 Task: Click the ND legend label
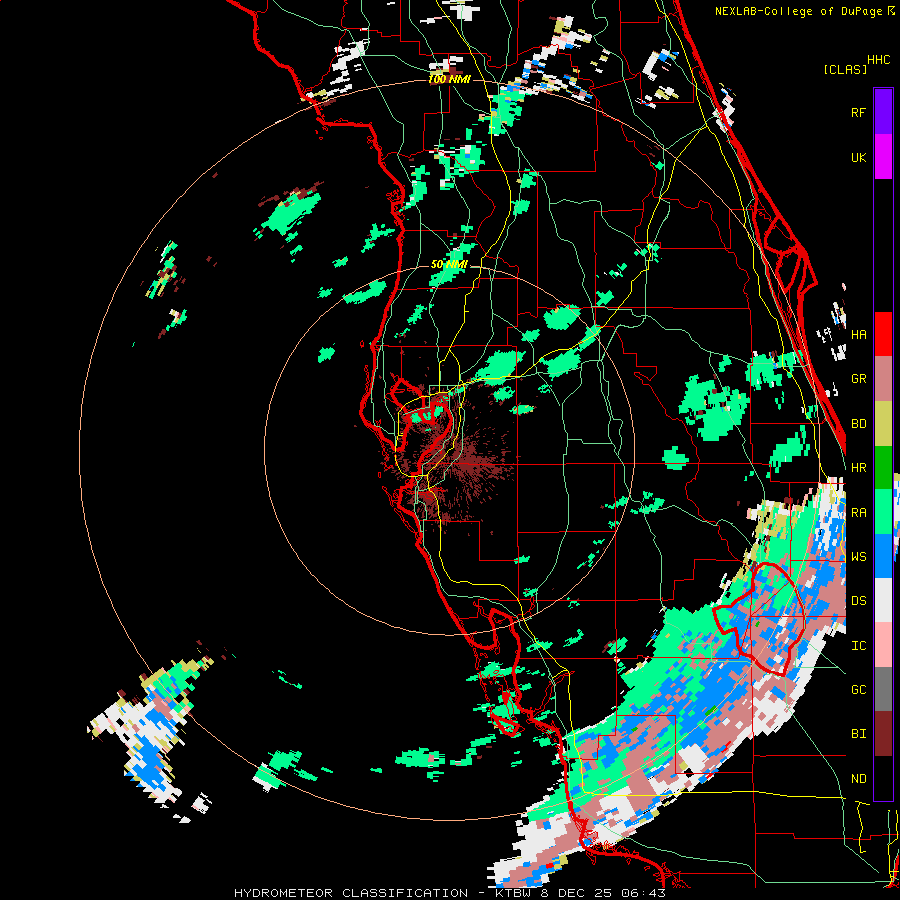[858, 779]
